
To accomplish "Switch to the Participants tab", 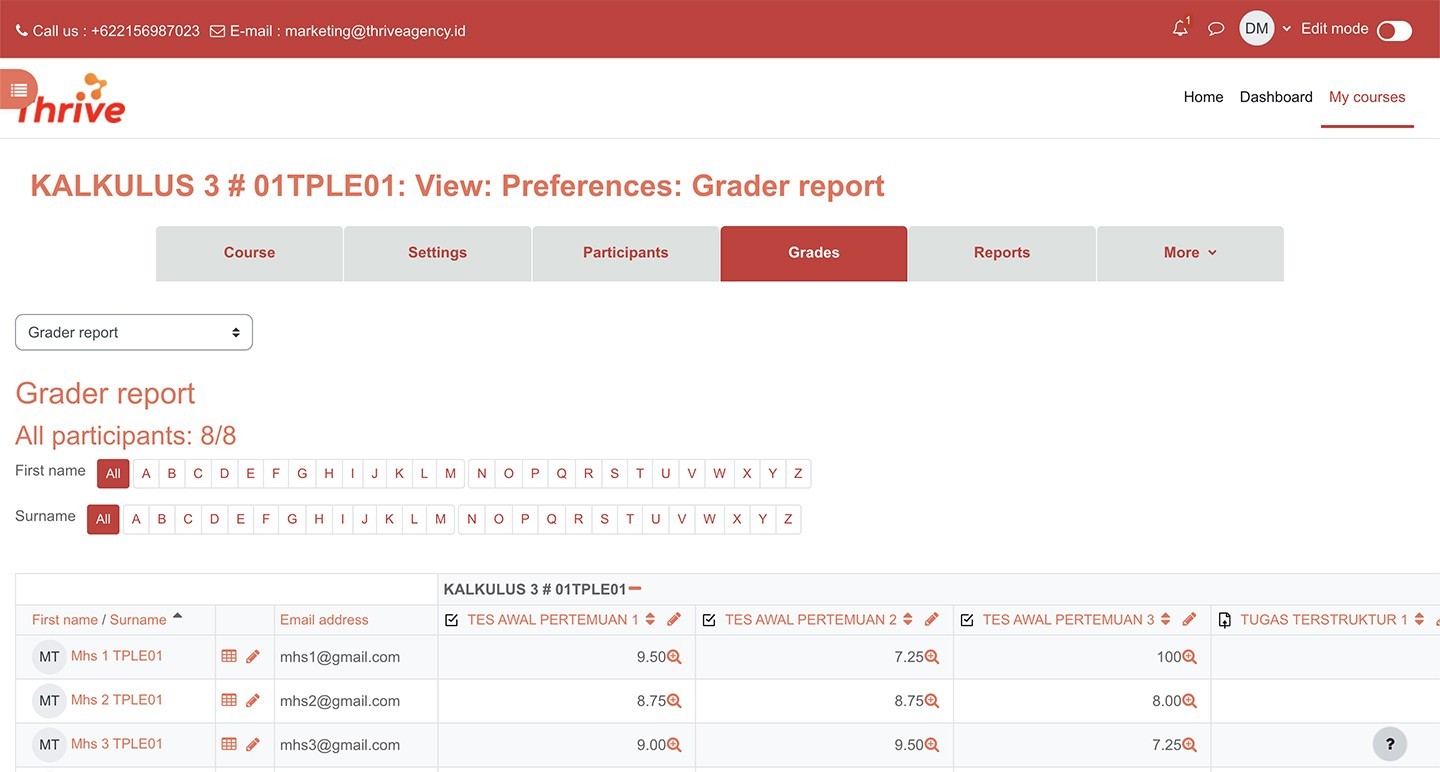I will click(625, 253).
